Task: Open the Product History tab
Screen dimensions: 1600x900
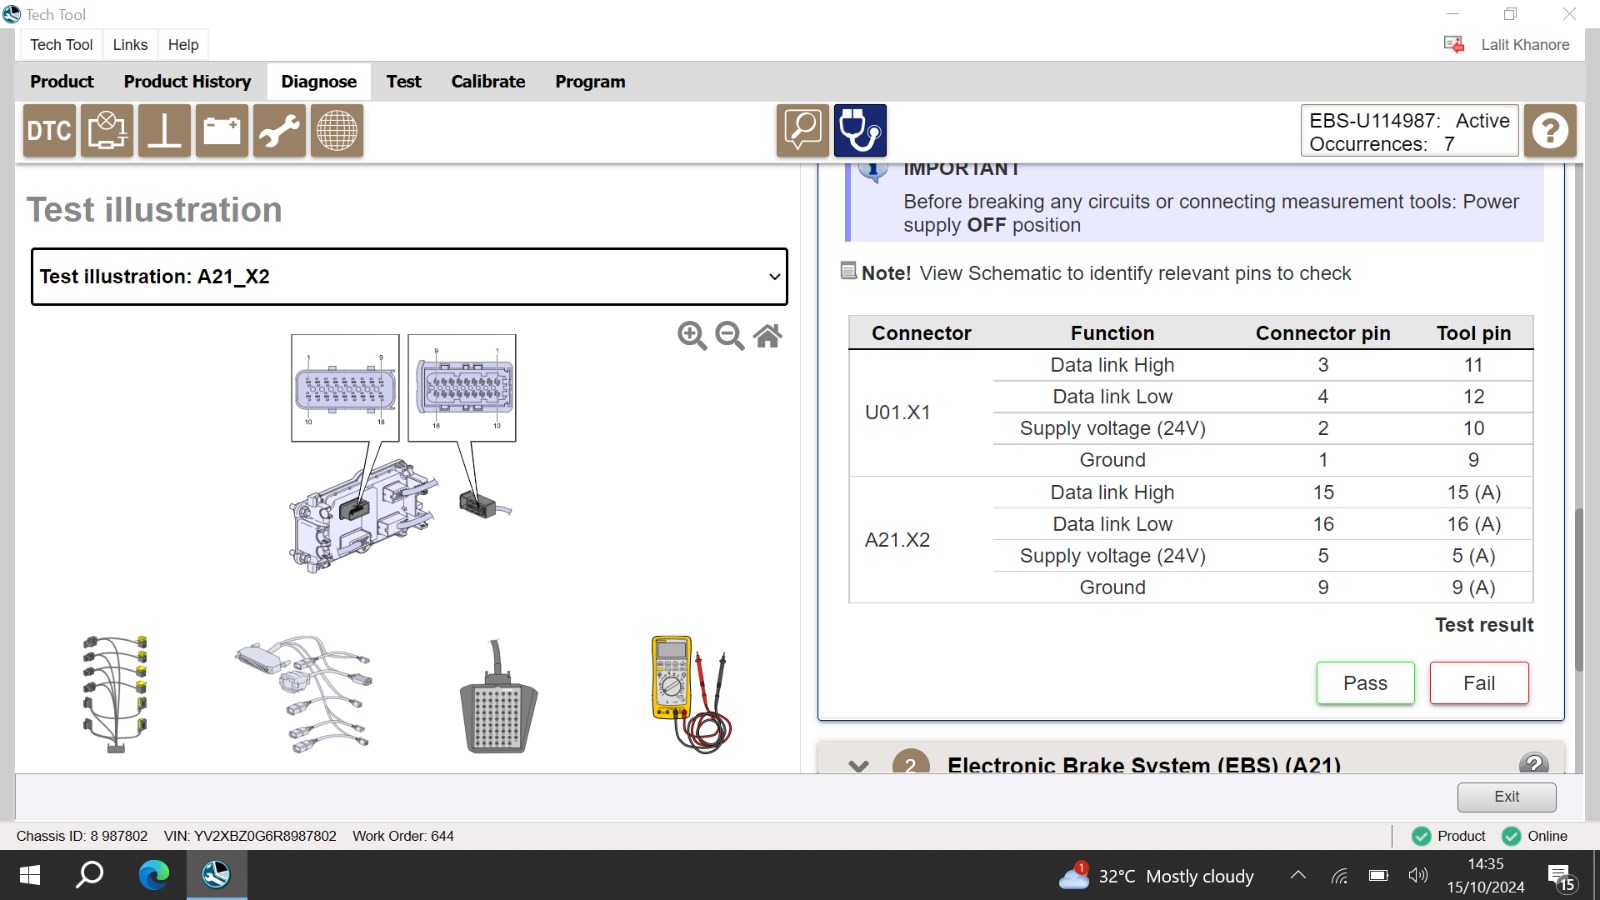Action: click(187, 82)
